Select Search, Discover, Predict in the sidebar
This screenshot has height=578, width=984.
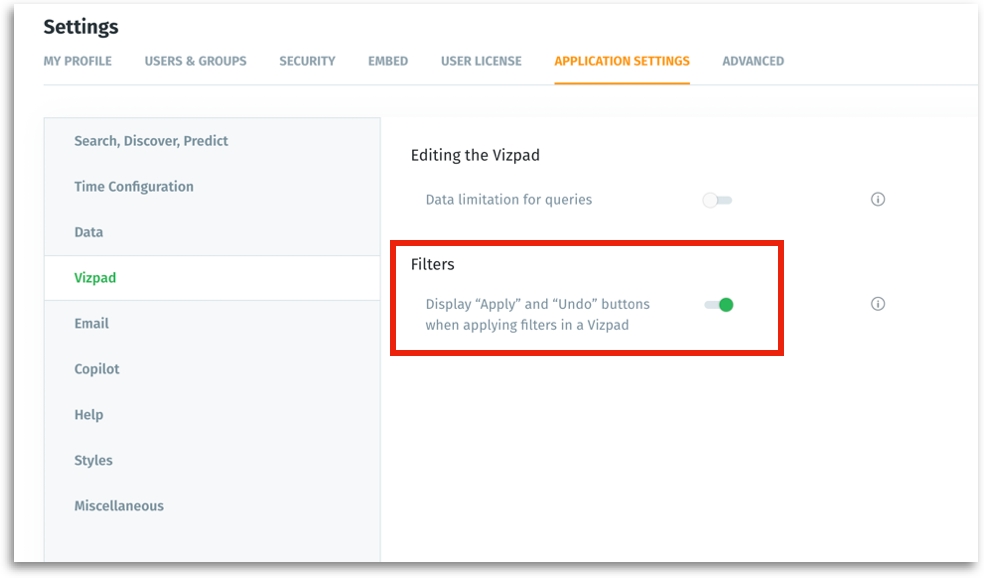151,141
